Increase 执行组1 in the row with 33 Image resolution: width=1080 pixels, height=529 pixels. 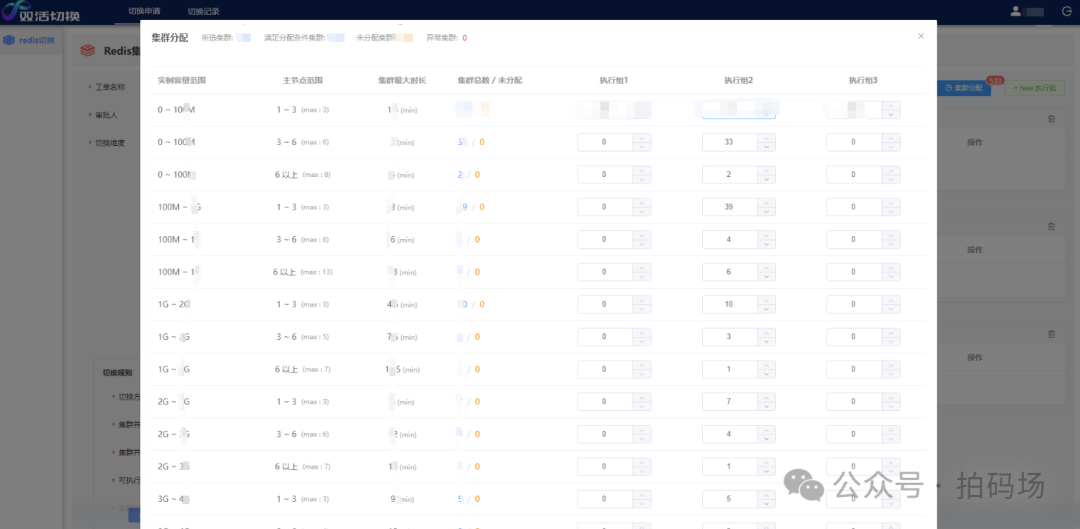(x=642, y=138)
